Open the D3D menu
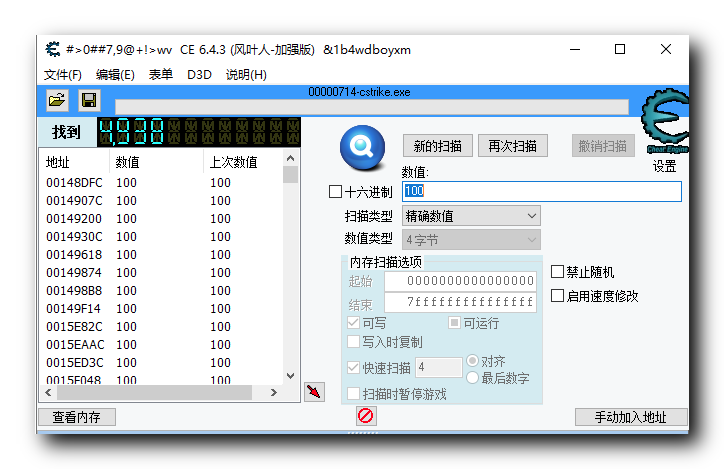Screen dimensions: 724x469 click(x=199, y=75)
